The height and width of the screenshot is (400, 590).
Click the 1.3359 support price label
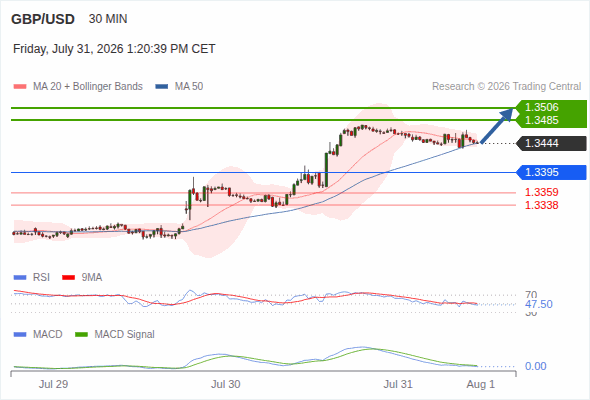click(541, 192)
